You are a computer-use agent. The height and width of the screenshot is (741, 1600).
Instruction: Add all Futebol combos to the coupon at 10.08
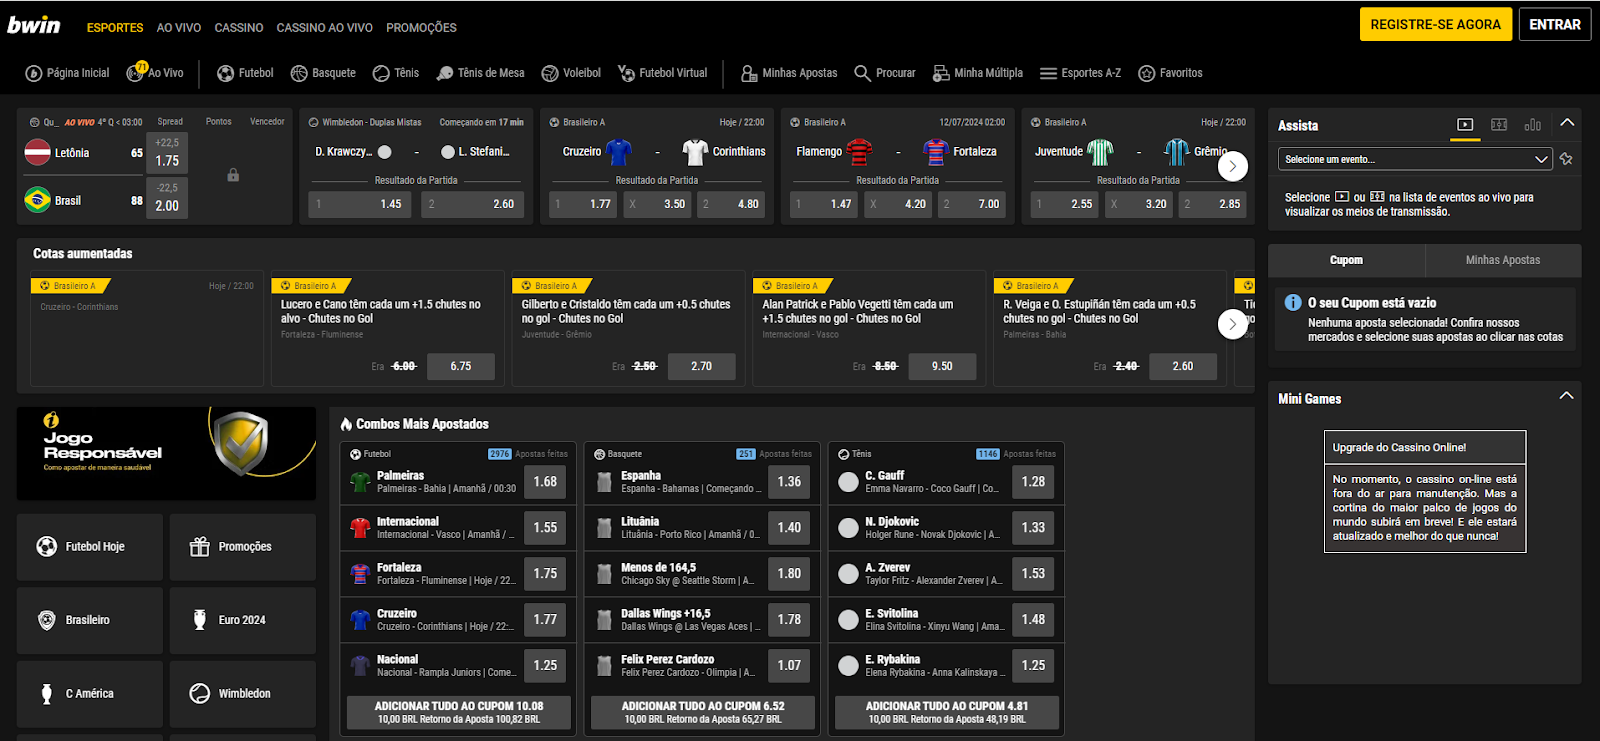(x=459, y=712)
